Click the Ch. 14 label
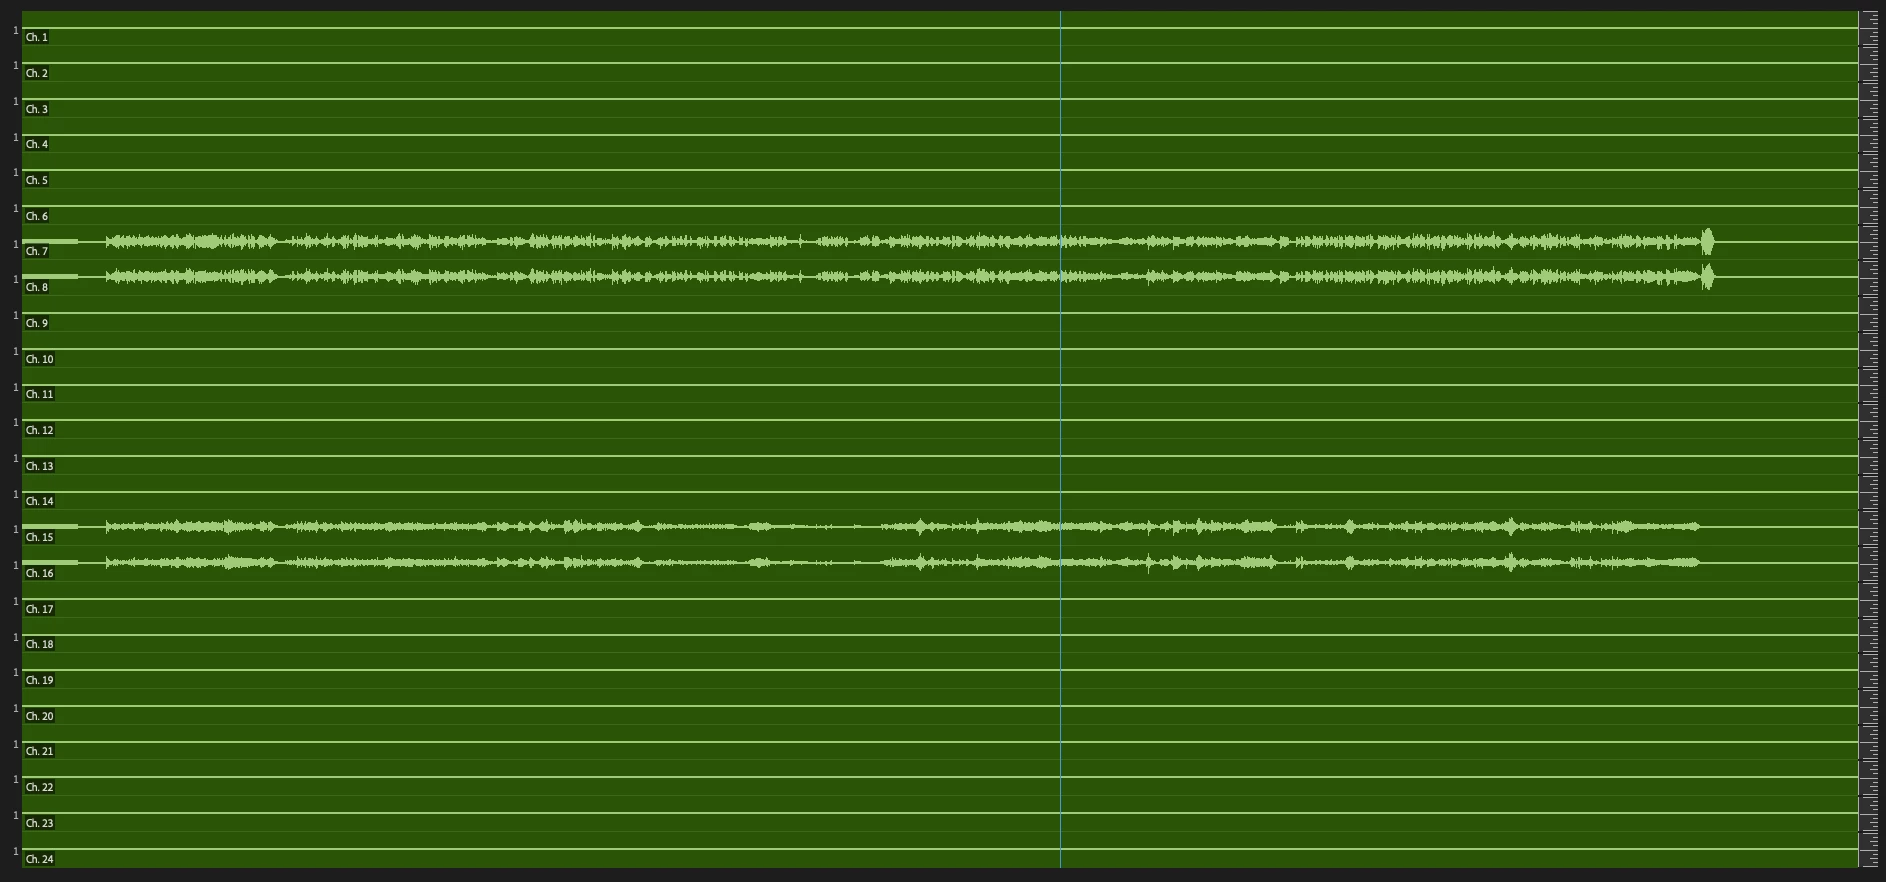Image resolution: width=1886 pixels, height=882 pixels. coord(40,502)
